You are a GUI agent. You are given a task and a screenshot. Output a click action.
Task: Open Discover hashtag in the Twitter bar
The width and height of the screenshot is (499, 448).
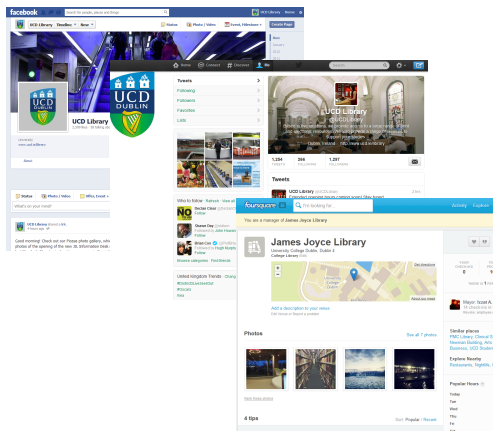pos(238,65)
